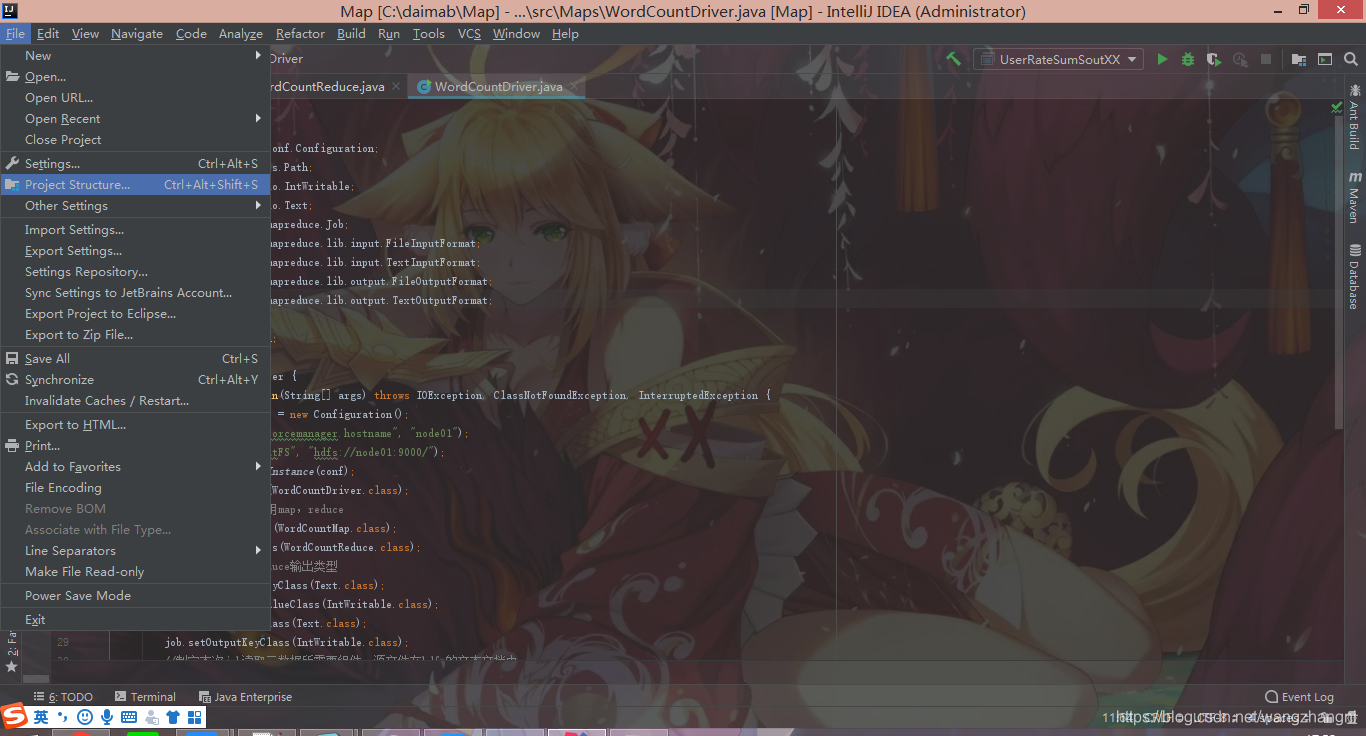Image resolution: width=1366 pixels, height=736 pixels.
Task: Open Sogou skin shirt icon
Action: click(173, 717)
